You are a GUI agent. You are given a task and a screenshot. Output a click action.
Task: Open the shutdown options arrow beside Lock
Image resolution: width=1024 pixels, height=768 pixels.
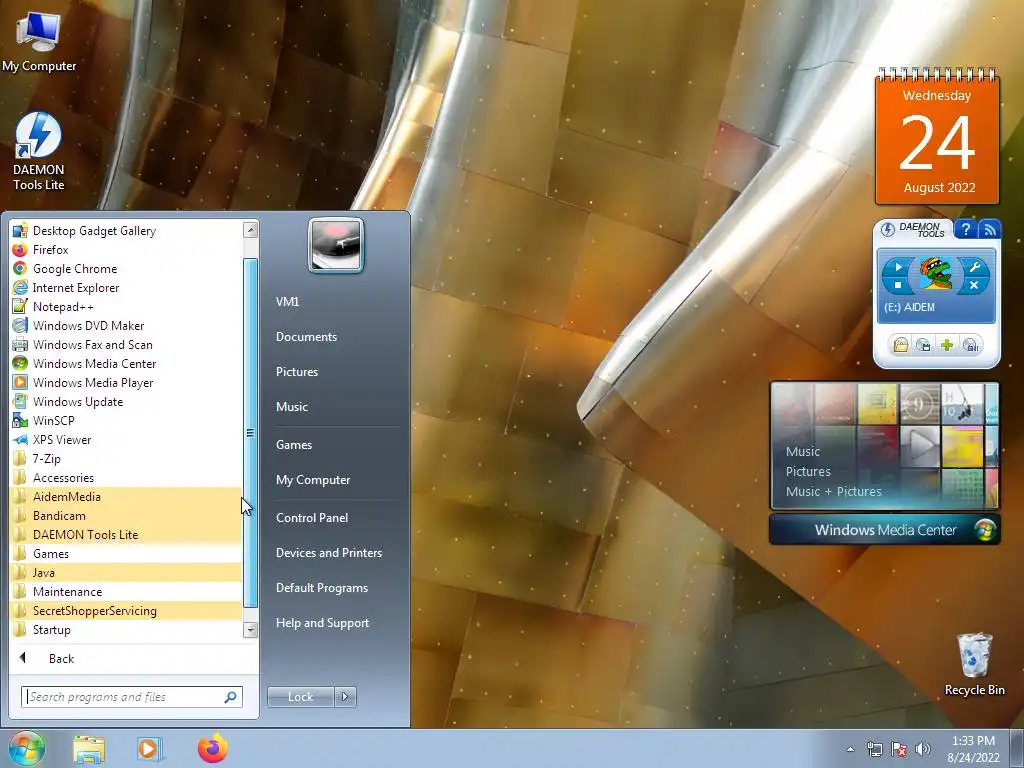tap(345, 697)
